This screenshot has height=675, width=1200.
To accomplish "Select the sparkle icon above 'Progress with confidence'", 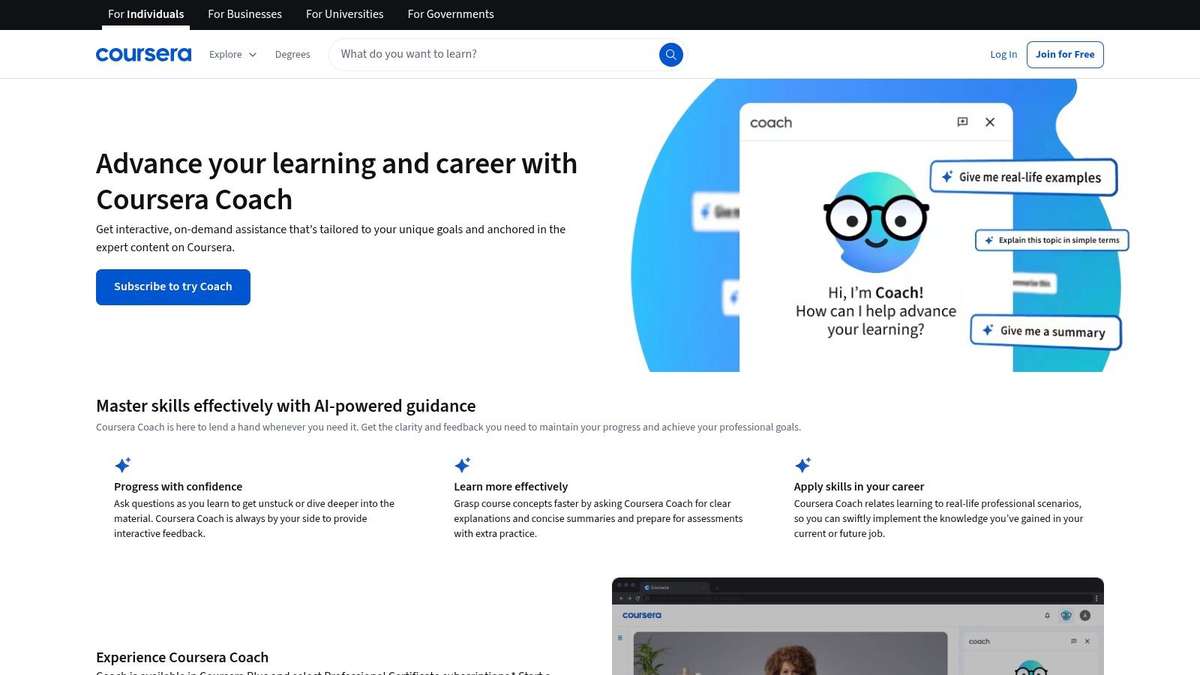I will [x=122, y=464].
